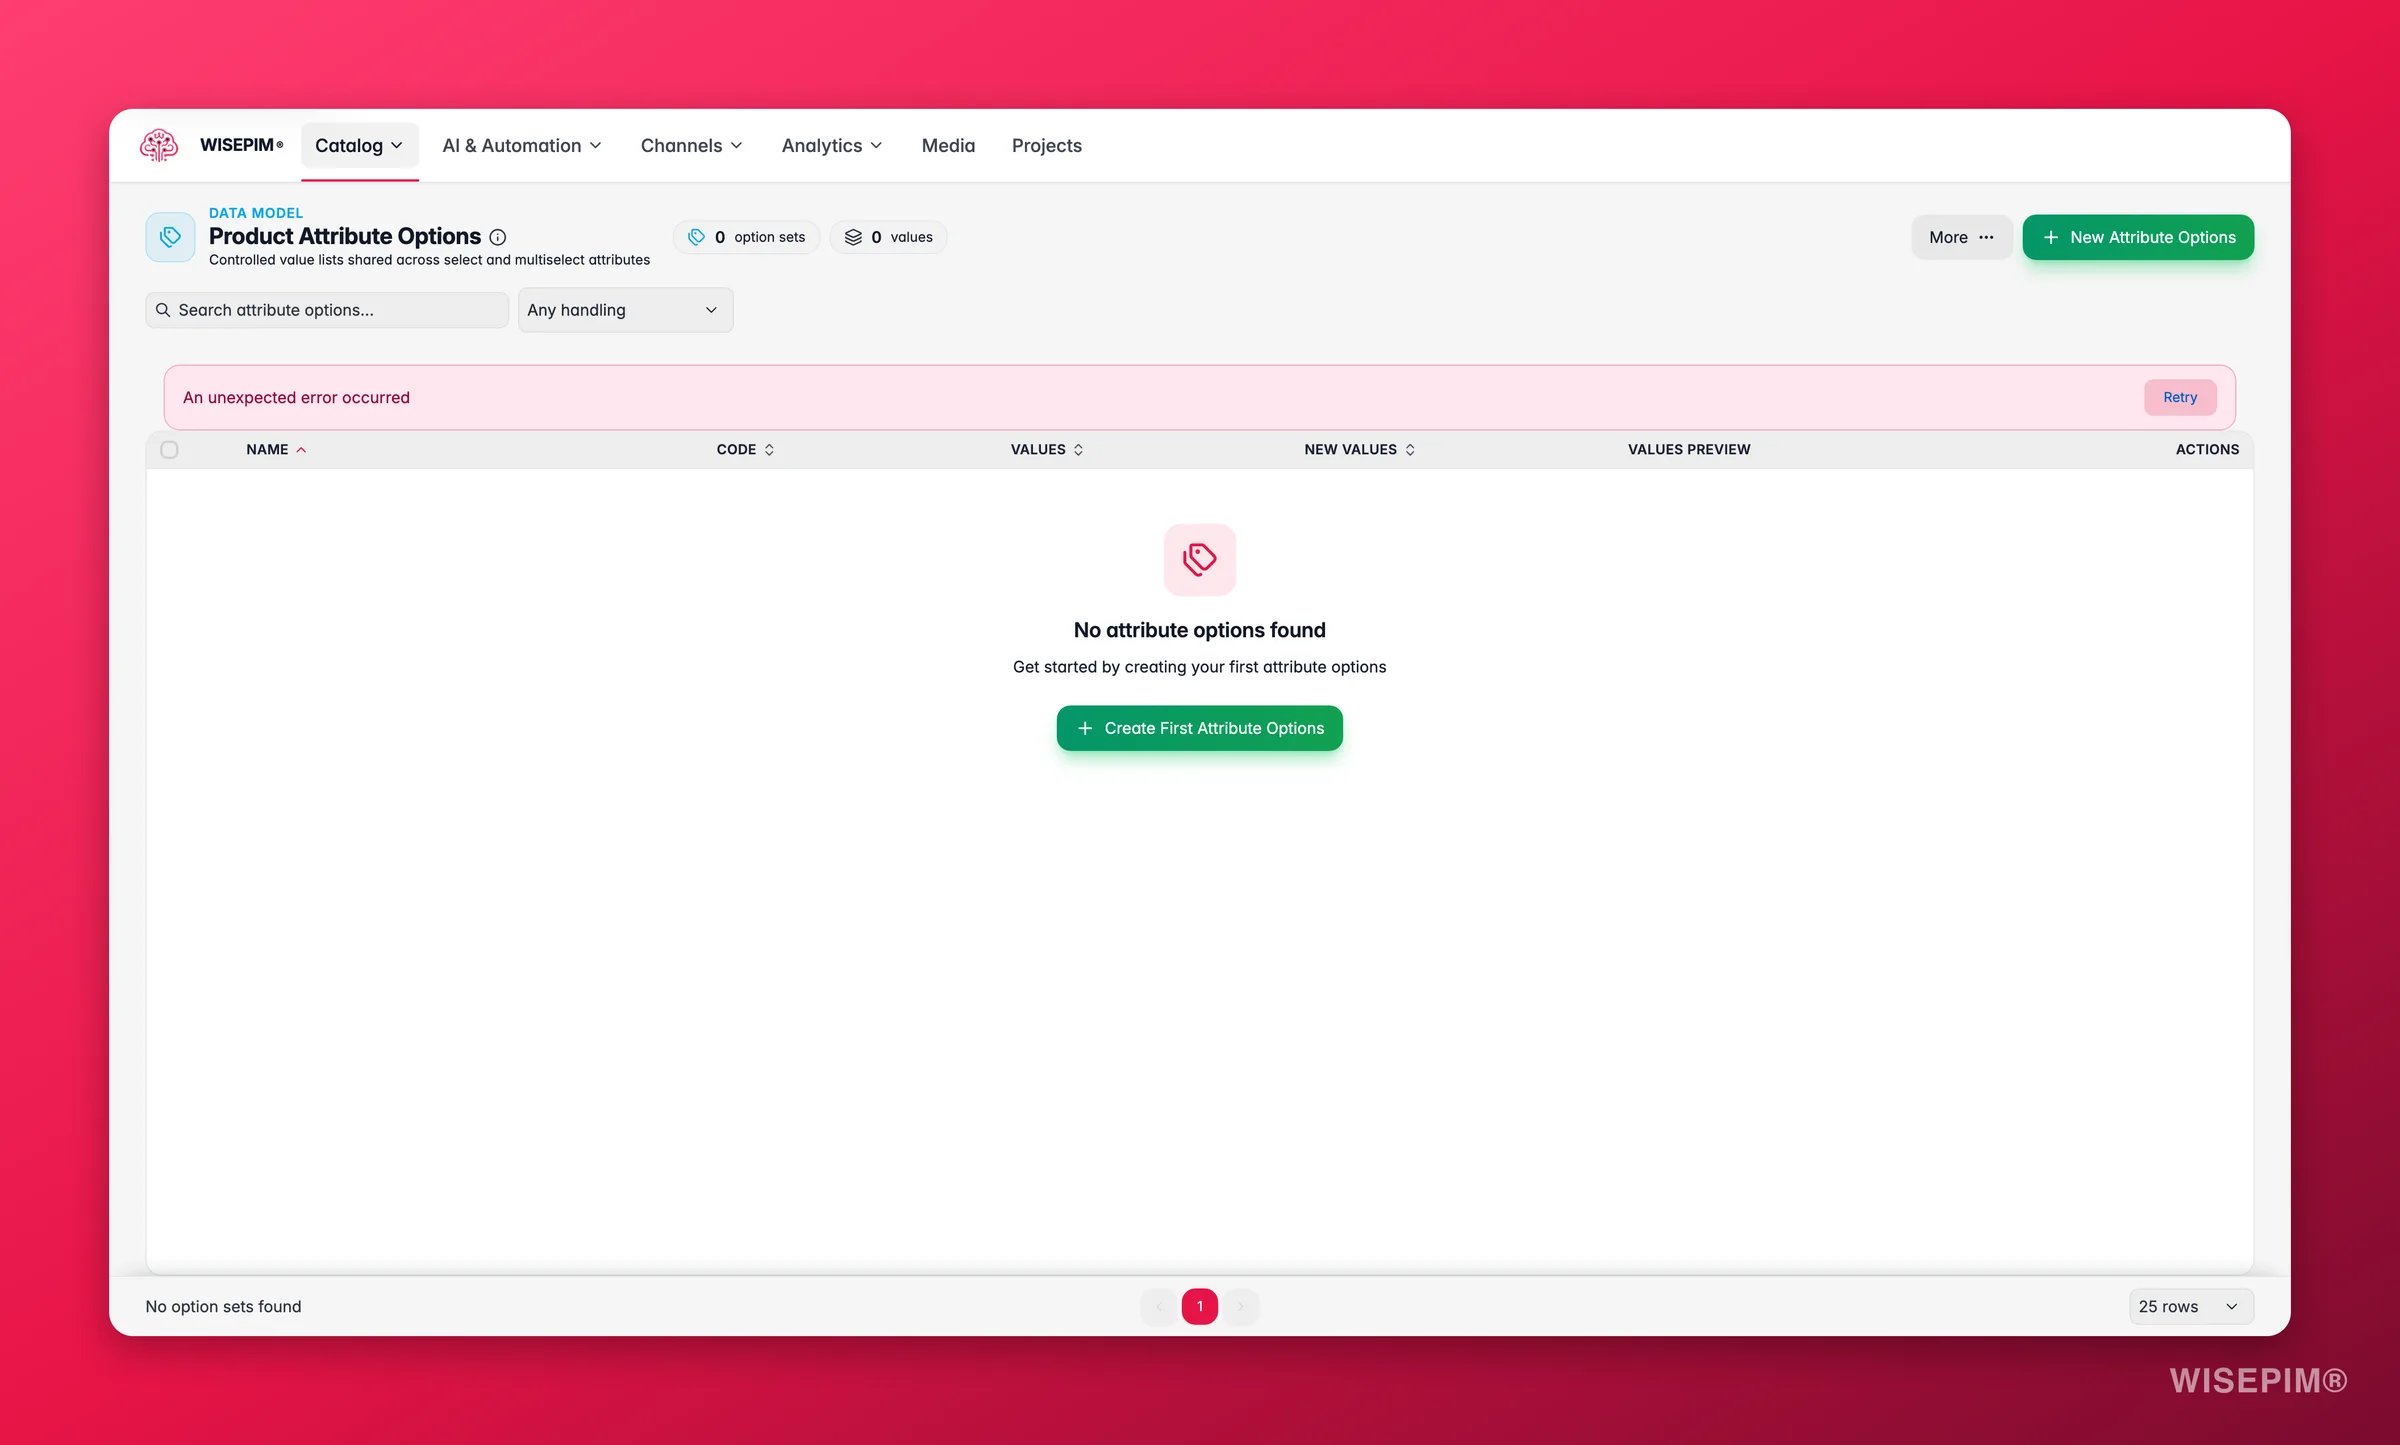The width and height of the screenshot is (2400, 1445).
Task: Open the Channels dropdown
Action: click(x=691, y=146)
